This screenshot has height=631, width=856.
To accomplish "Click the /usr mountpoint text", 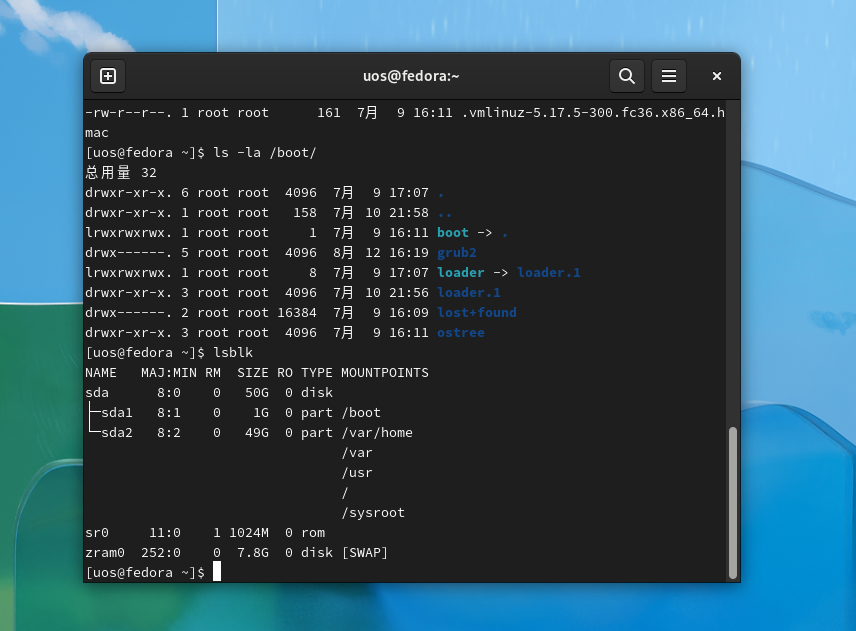I will click(357, 473).
